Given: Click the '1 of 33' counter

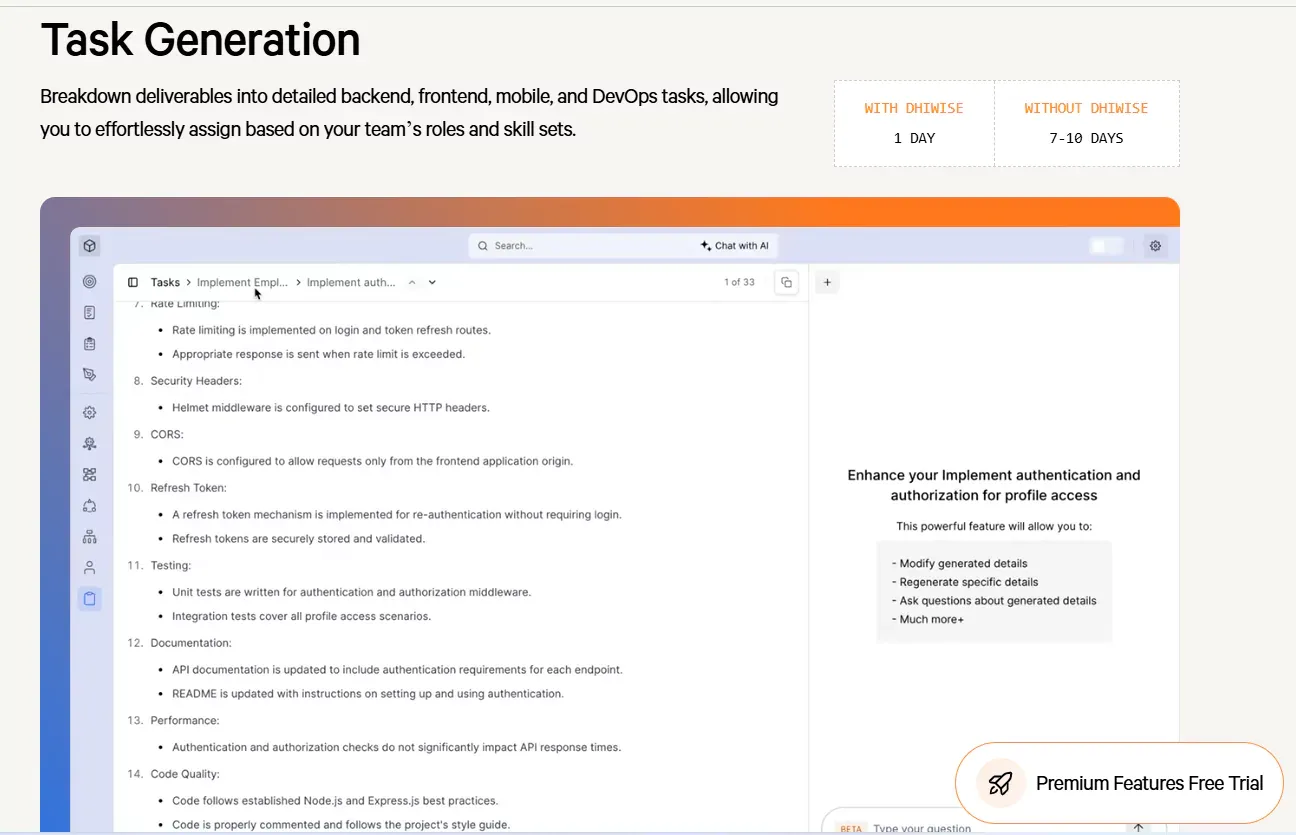Looking at the screenshot, I should click(739, 282).
